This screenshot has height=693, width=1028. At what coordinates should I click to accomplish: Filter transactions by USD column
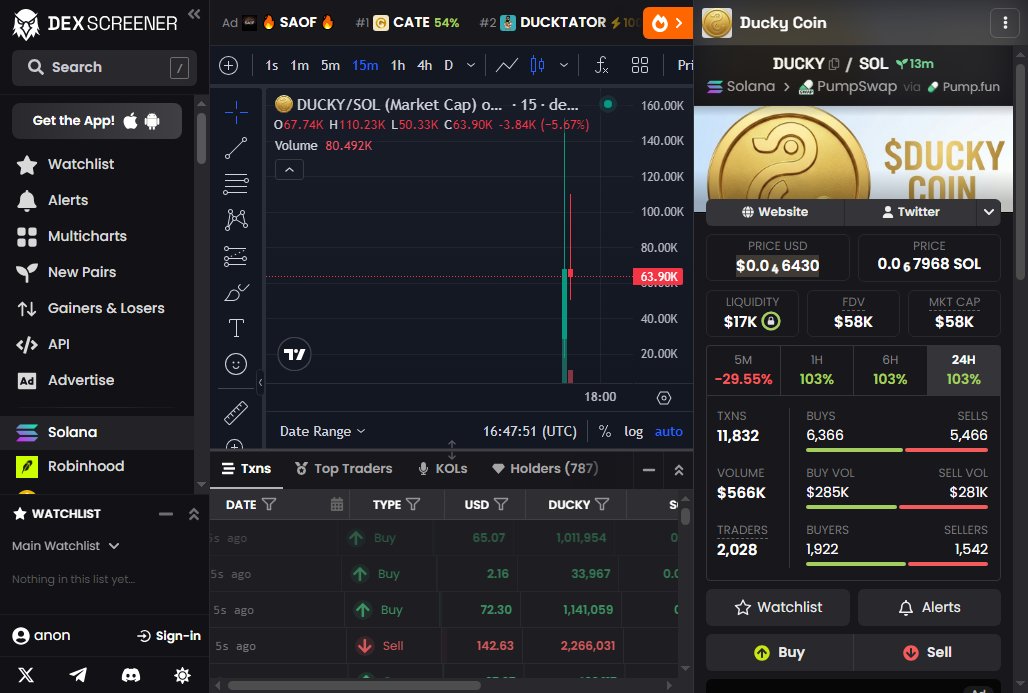tap(501, 504)
